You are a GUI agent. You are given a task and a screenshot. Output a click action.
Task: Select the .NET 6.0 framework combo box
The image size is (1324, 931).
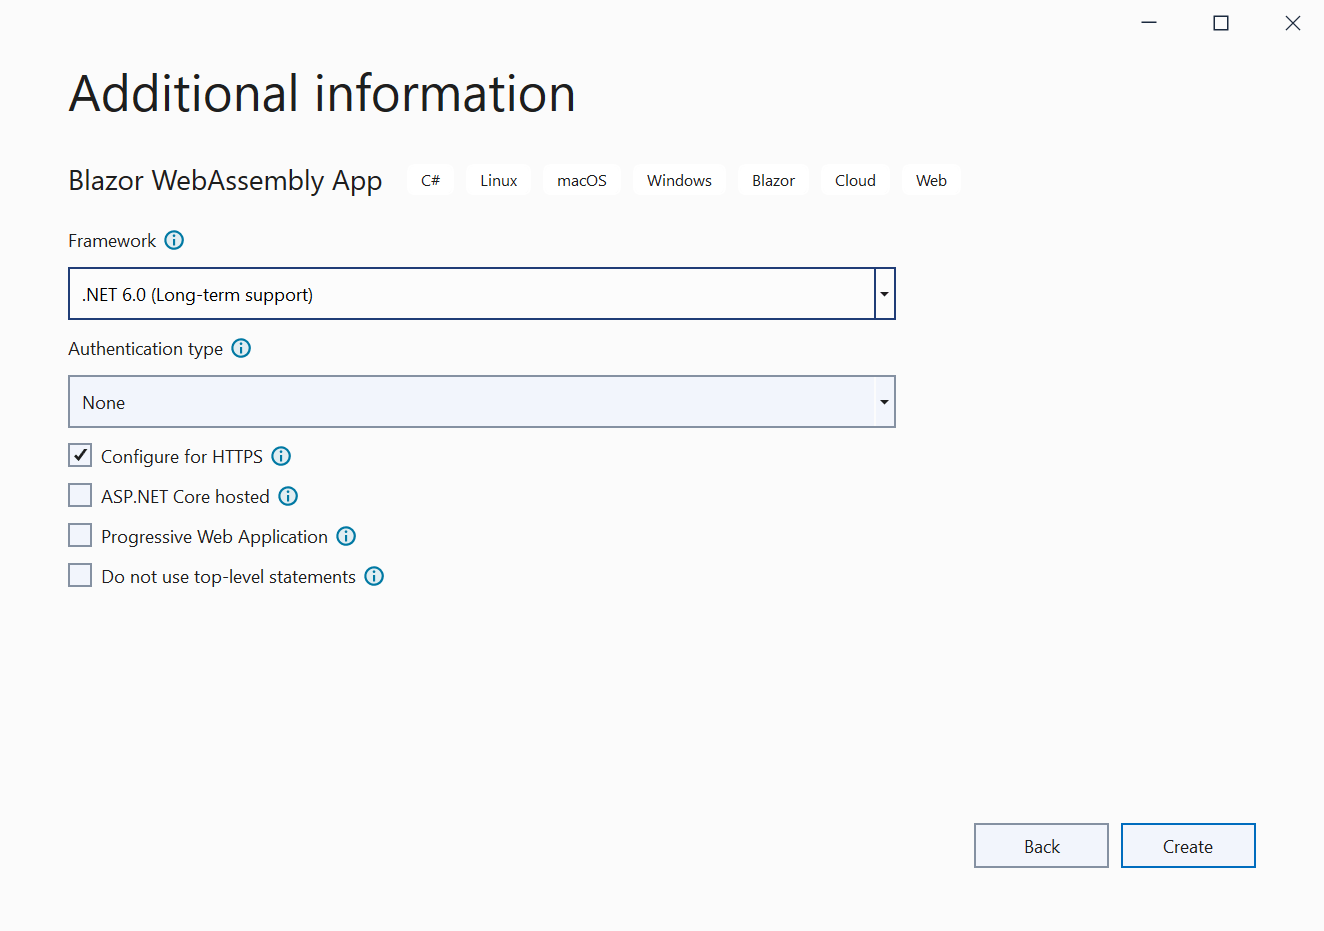pos(470,294)
